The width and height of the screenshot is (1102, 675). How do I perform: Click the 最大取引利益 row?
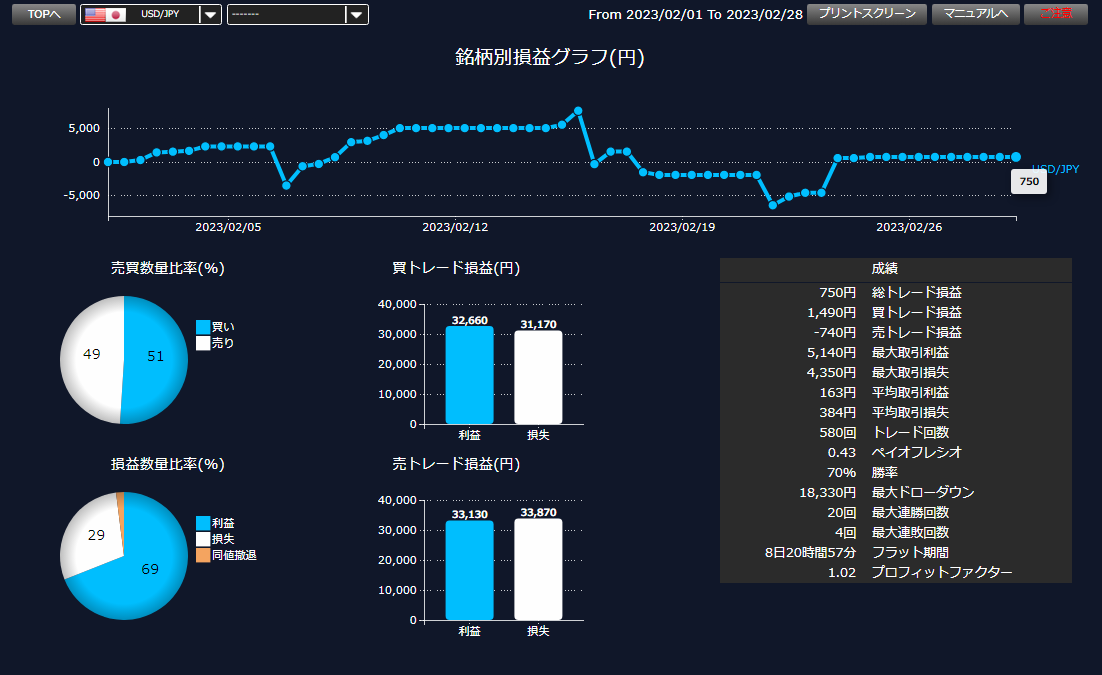pyautogui.click(x=895, y=352)
